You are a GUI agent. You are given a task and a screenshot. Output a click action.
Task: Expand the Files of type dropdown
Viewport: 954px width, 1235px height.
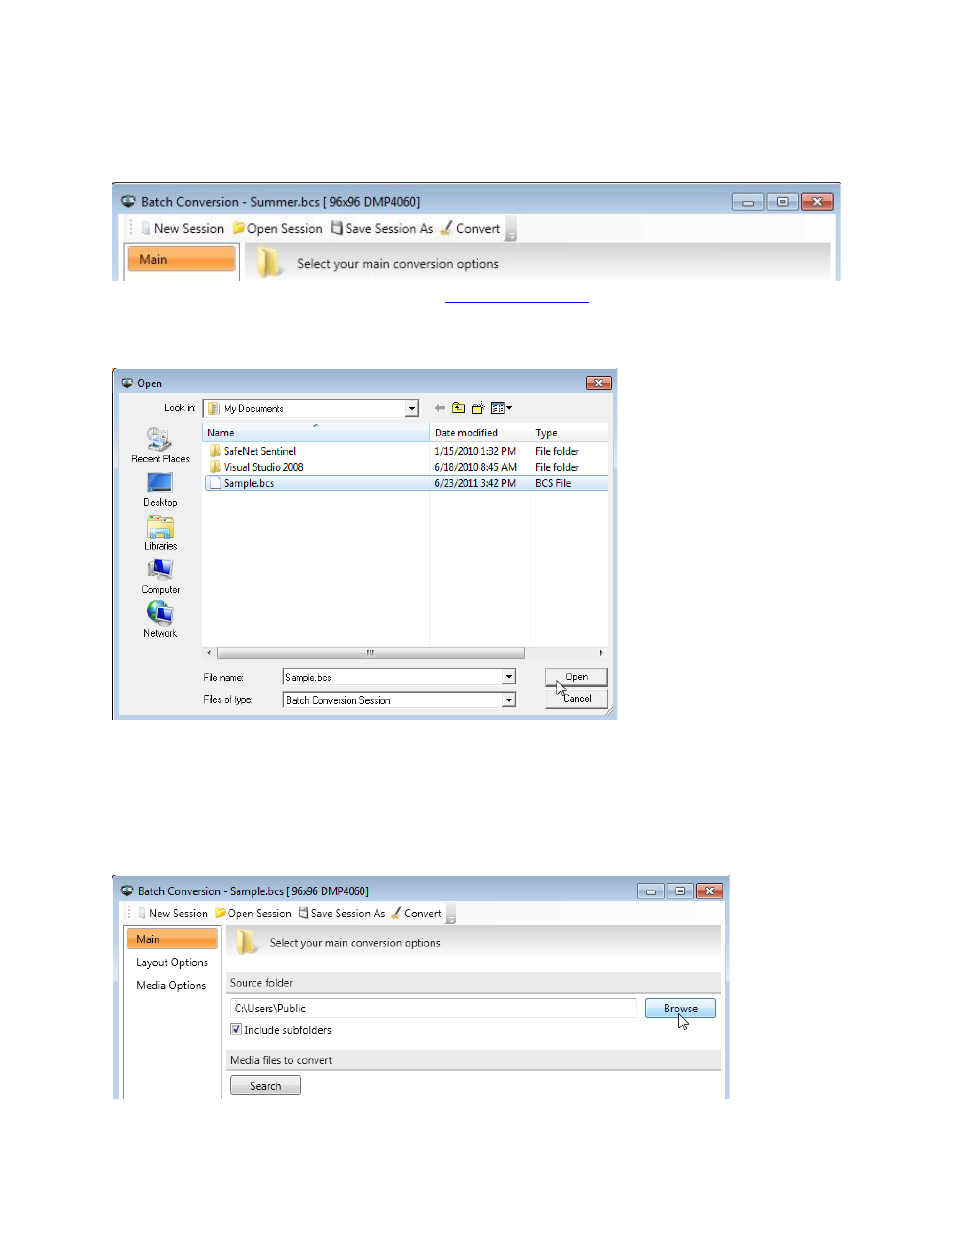(x=509, y=700)
